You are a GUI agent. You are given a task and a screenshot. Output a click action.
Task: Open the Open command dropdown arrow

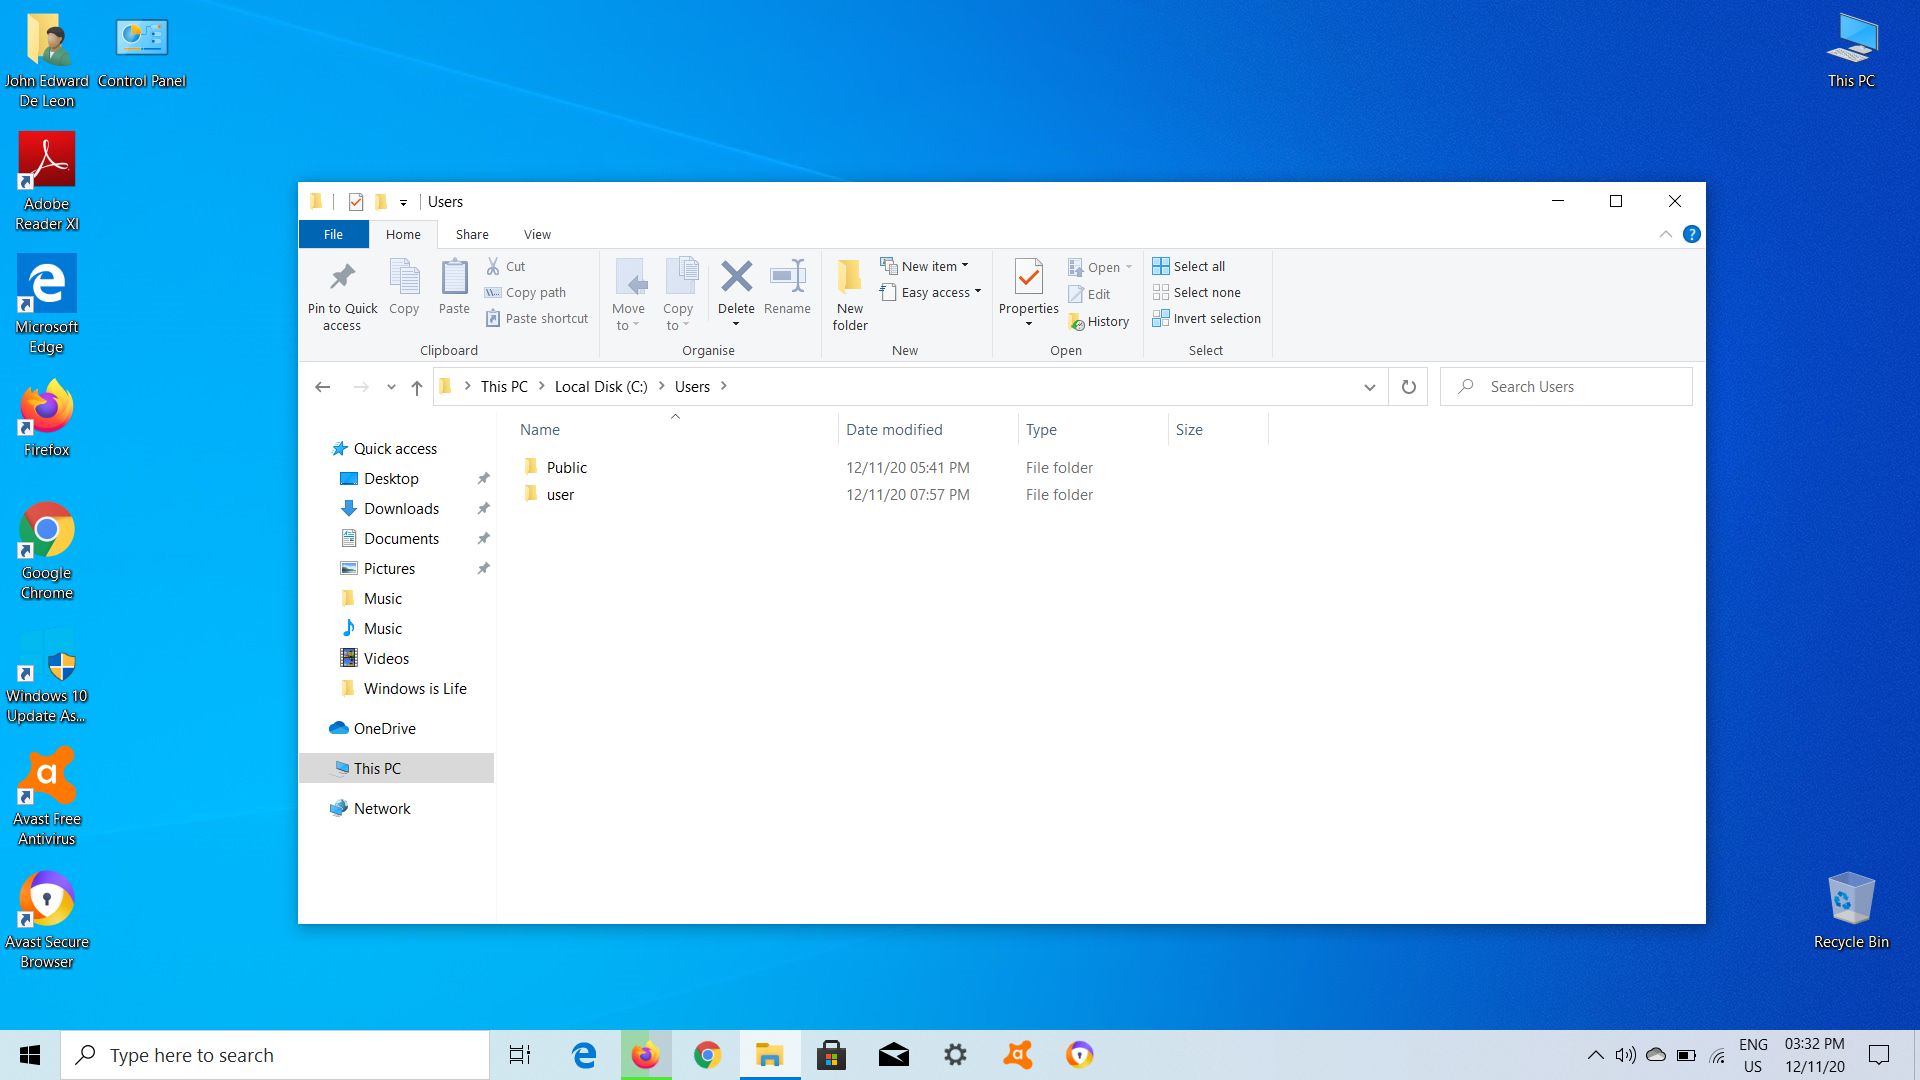pyautogui.click(x=1129, y=267)
